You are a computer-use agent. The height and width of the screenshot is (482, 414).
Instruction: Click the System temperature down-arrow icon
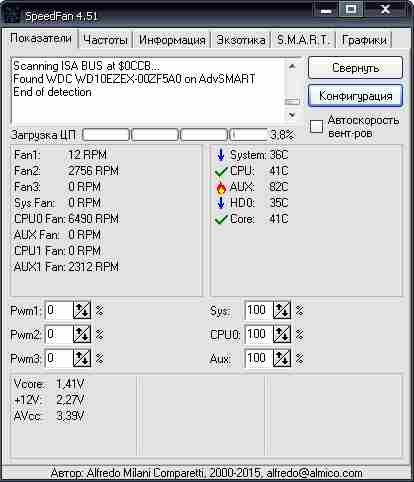tap(221, 155)
